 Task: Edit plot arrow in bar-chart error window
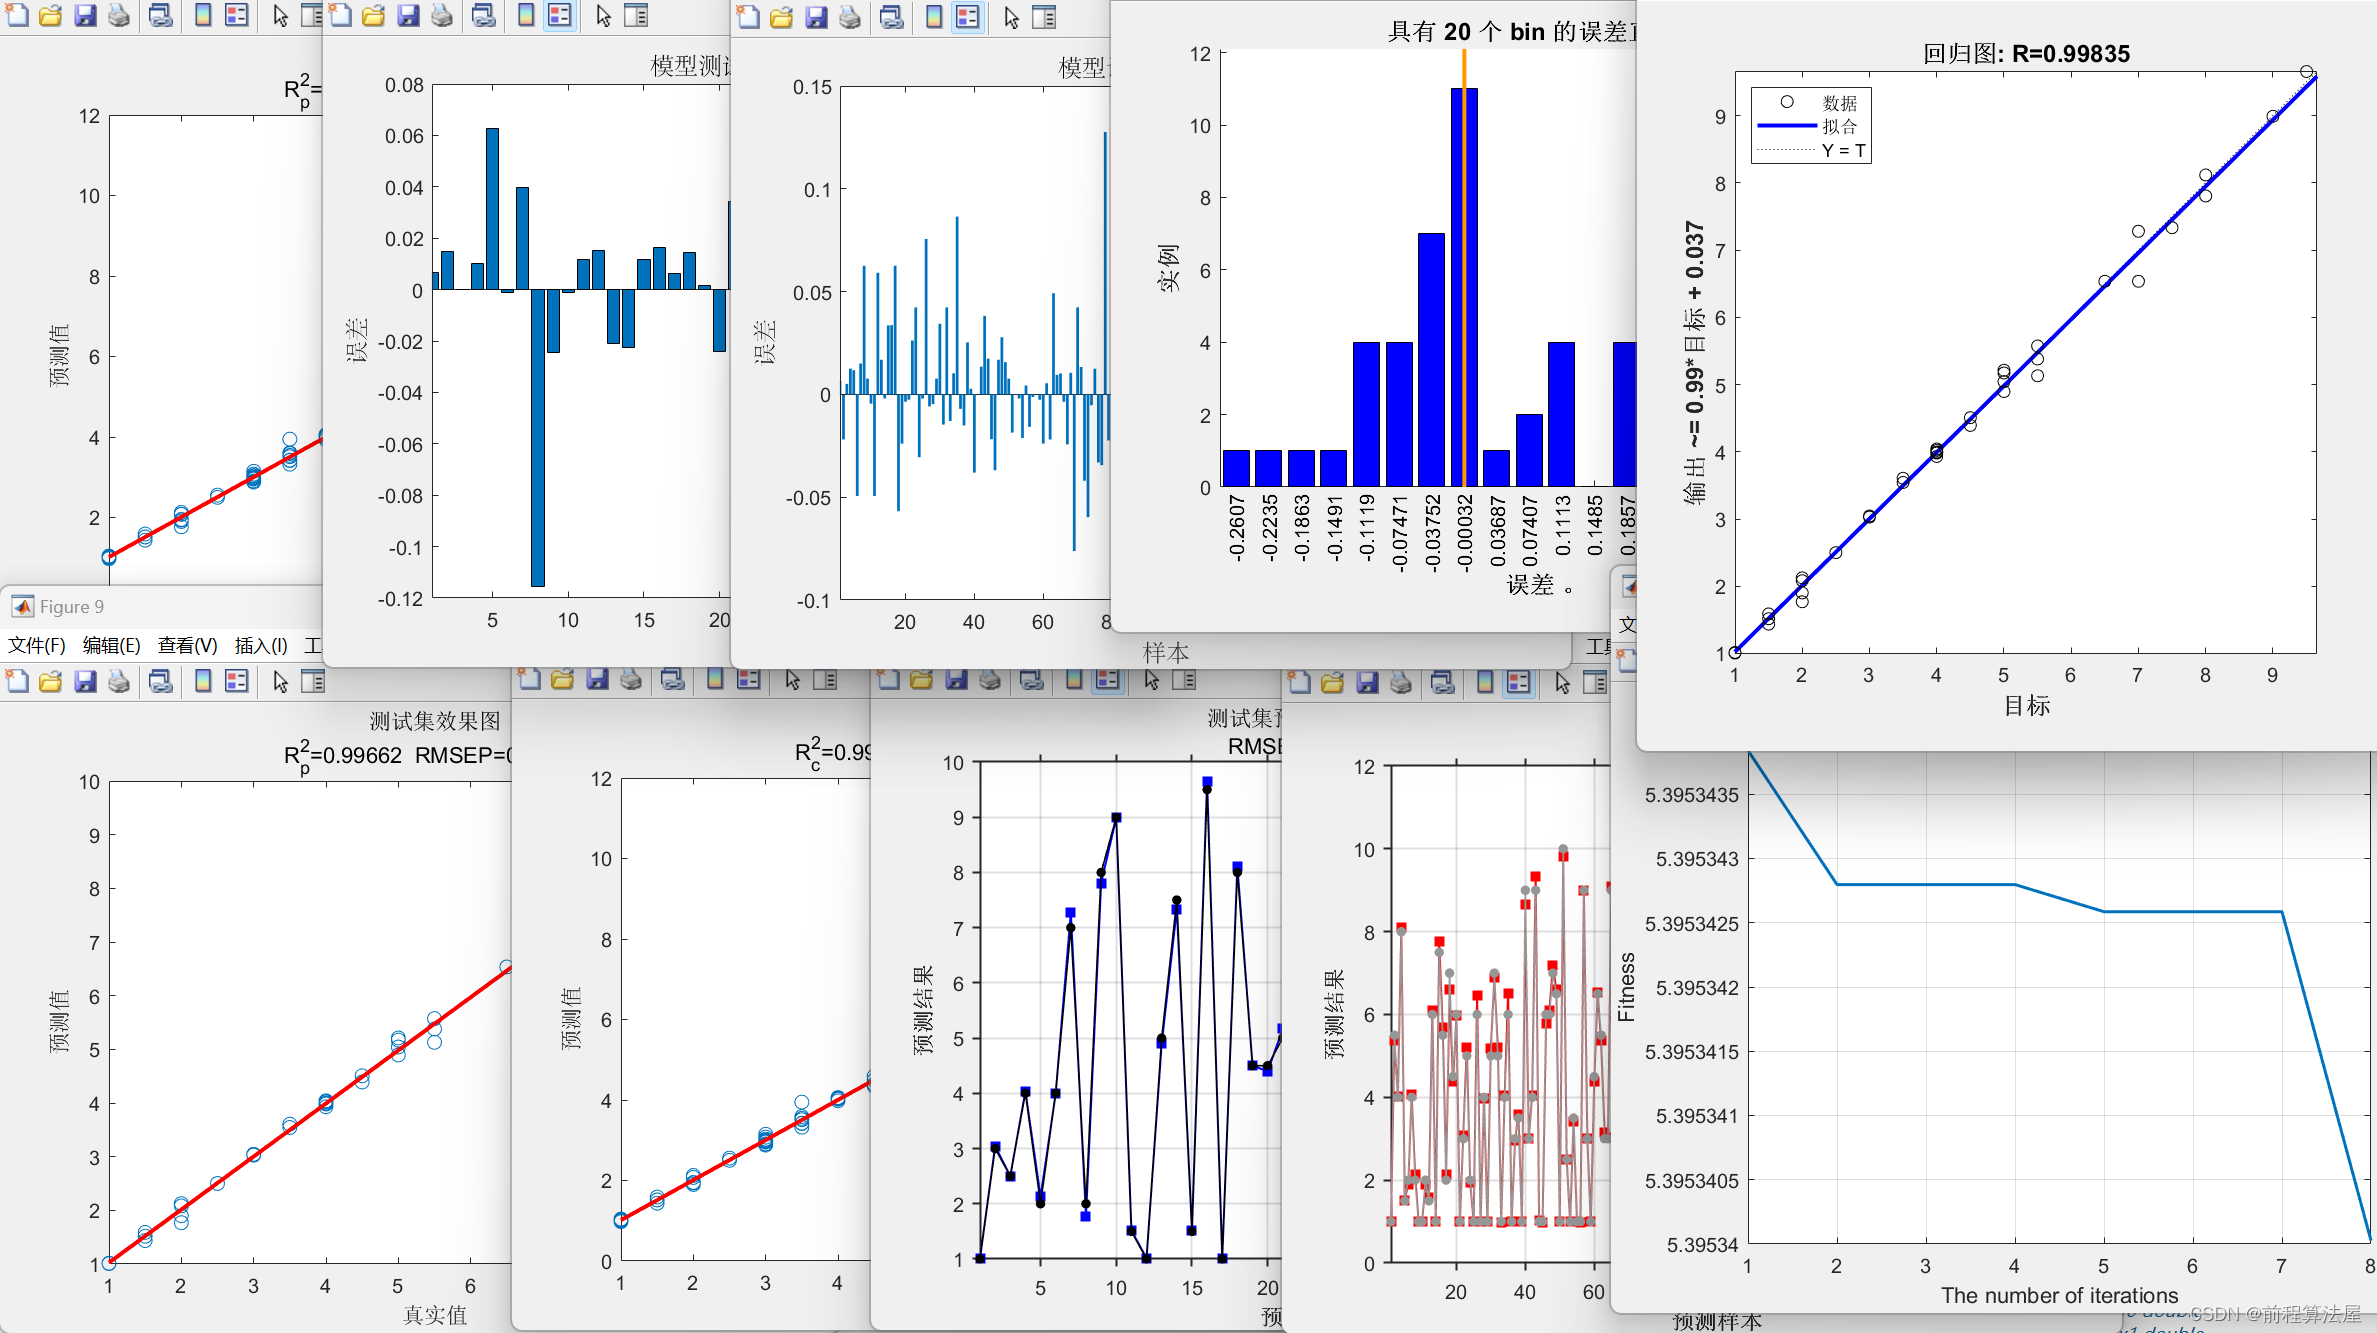(603, 15)
